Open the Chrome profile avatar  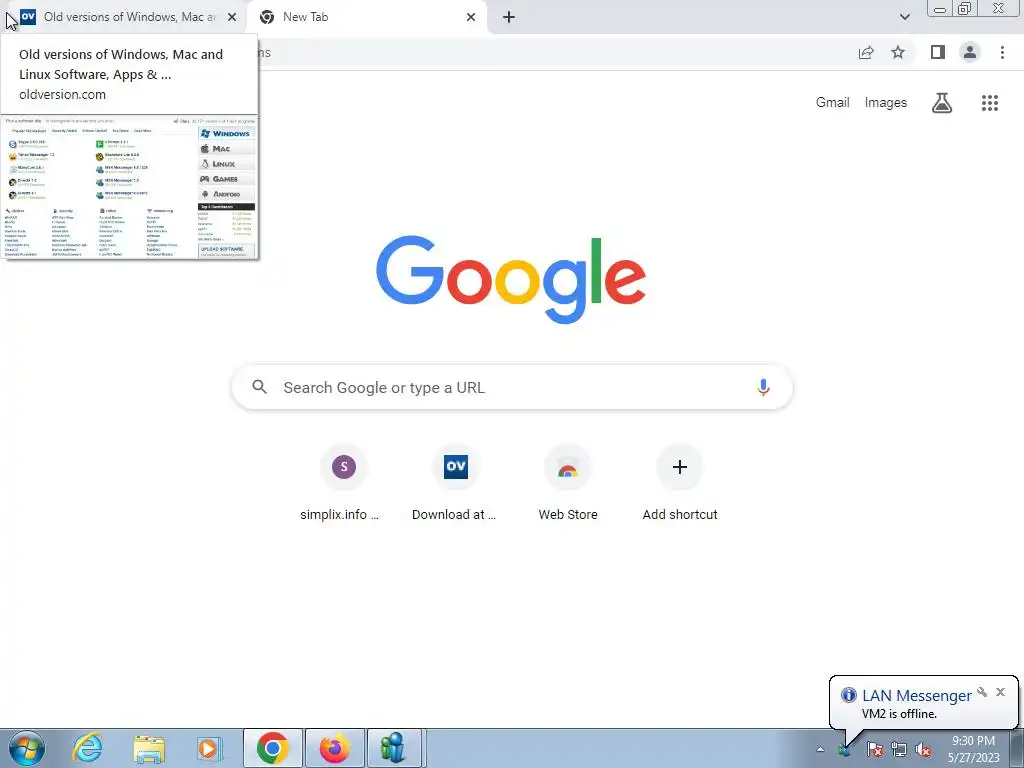970,52
